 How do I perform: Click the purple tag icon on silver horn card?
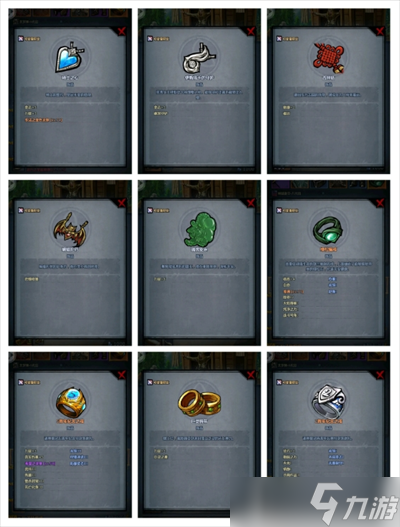point(150,39)
